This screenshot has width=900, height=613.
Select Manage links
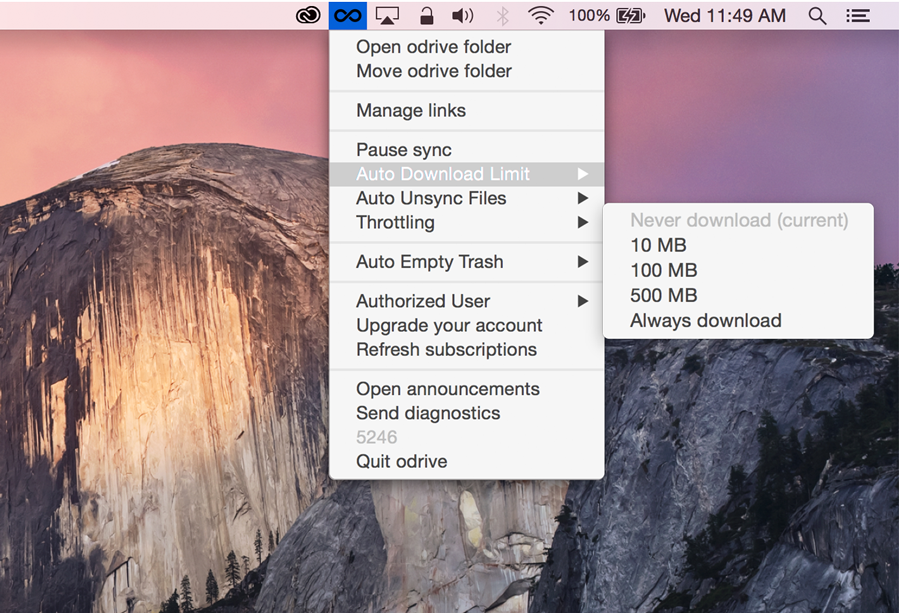point(467,110)
